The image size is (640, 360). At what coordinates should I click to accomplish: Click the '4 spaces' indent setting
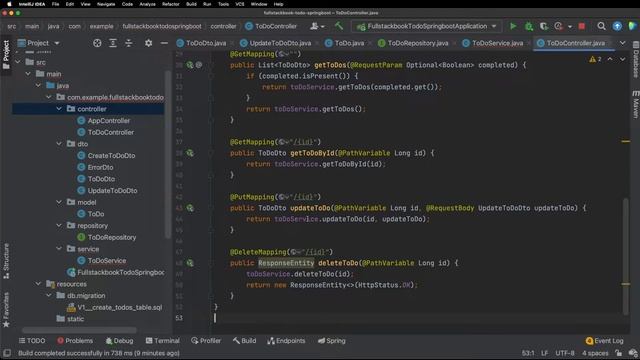[595, 353]
